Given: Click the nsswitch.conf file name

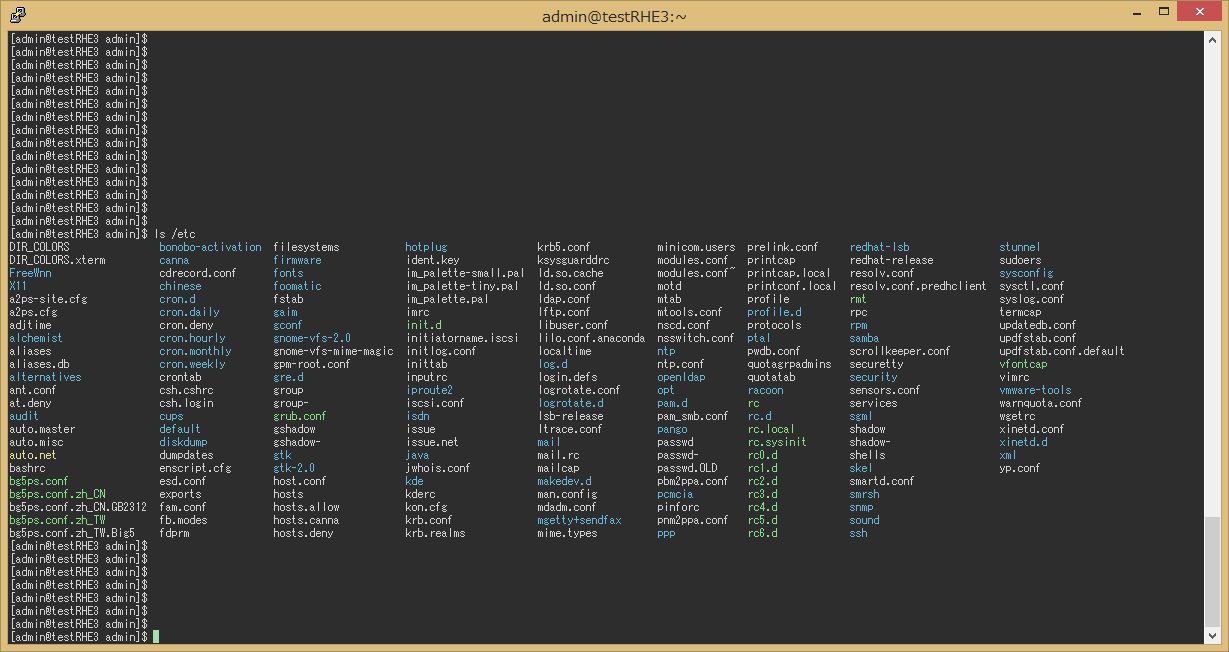Looking at the screenshot, I should (695, 338).
